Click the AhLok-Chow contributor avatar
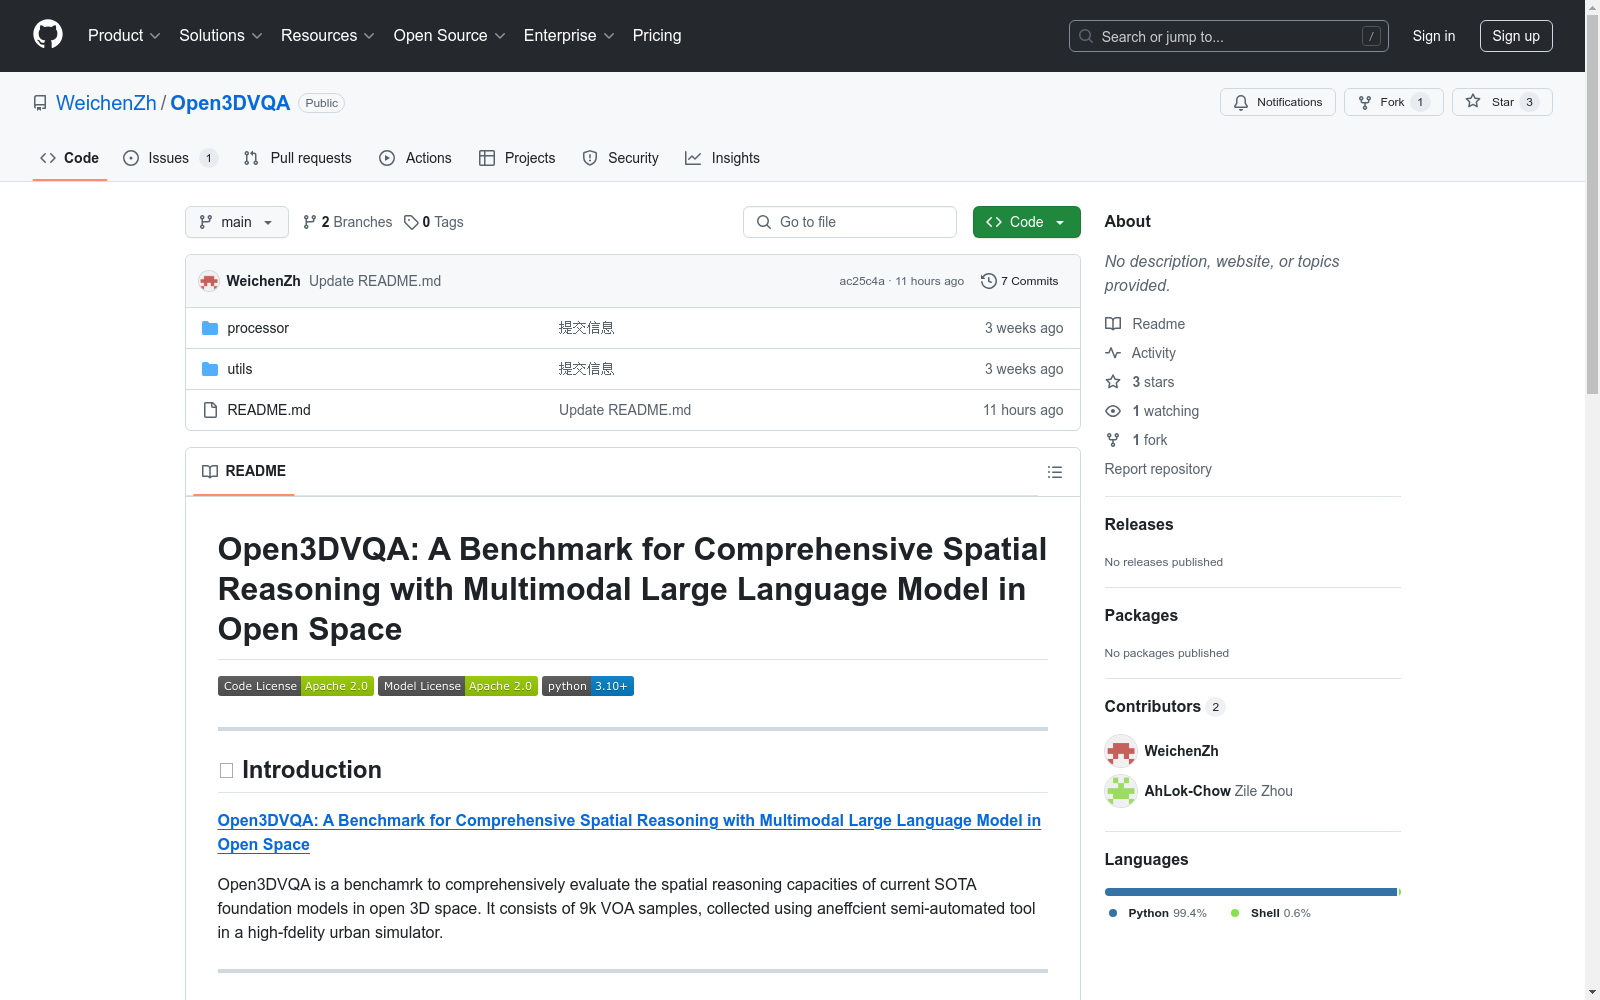The width and height of the screenshot is (1600, 1000). click(x=1121, y=791)
